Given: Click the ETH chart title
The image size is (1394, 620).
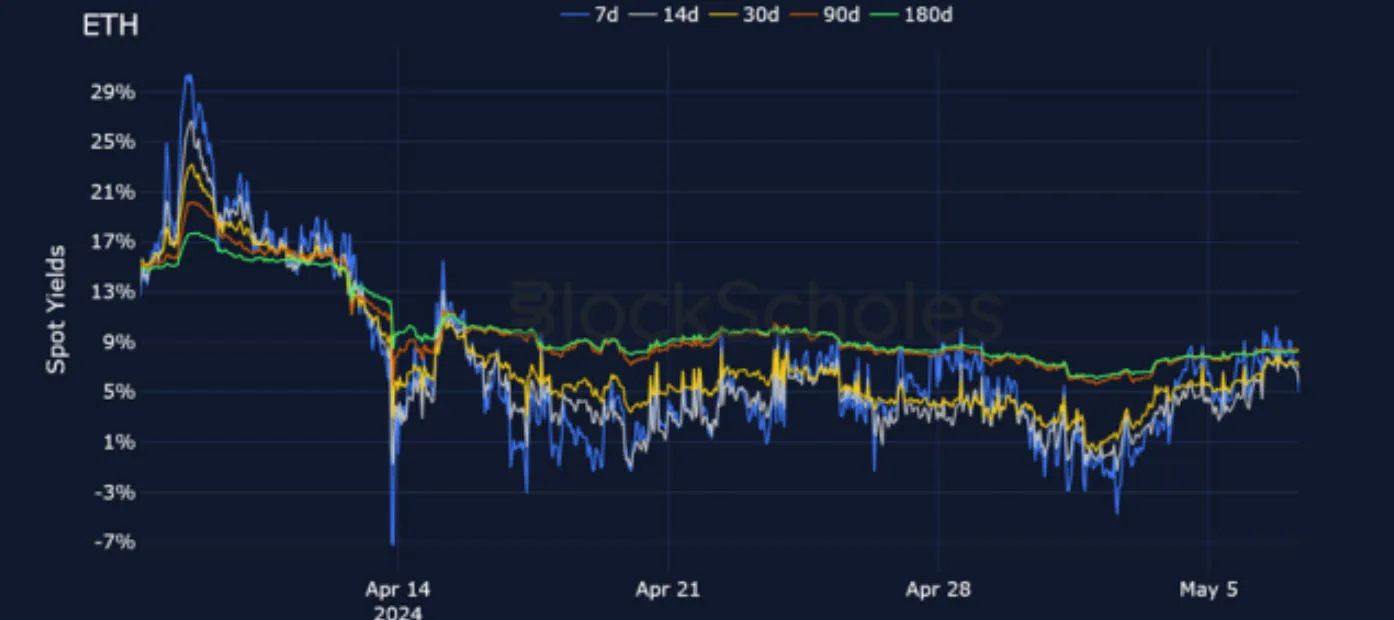Looking at the screenshot, I should (110, 27).
